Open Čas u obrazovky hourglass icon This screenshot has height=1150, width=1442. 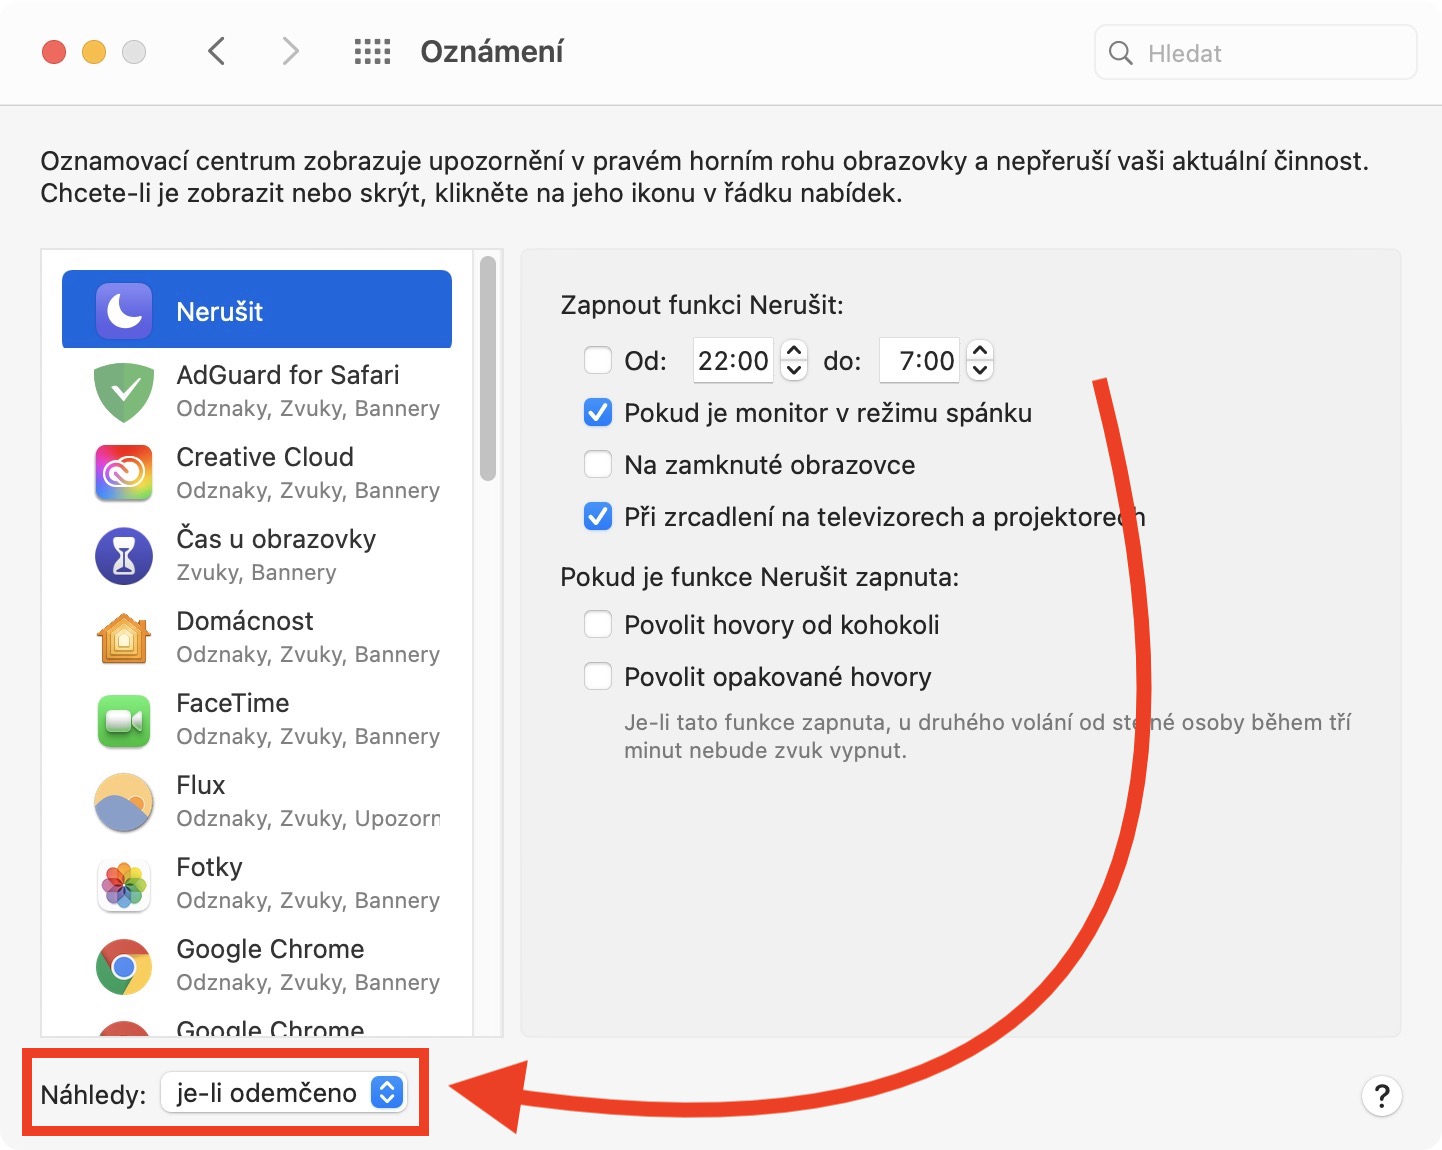[x=124, y=556]
